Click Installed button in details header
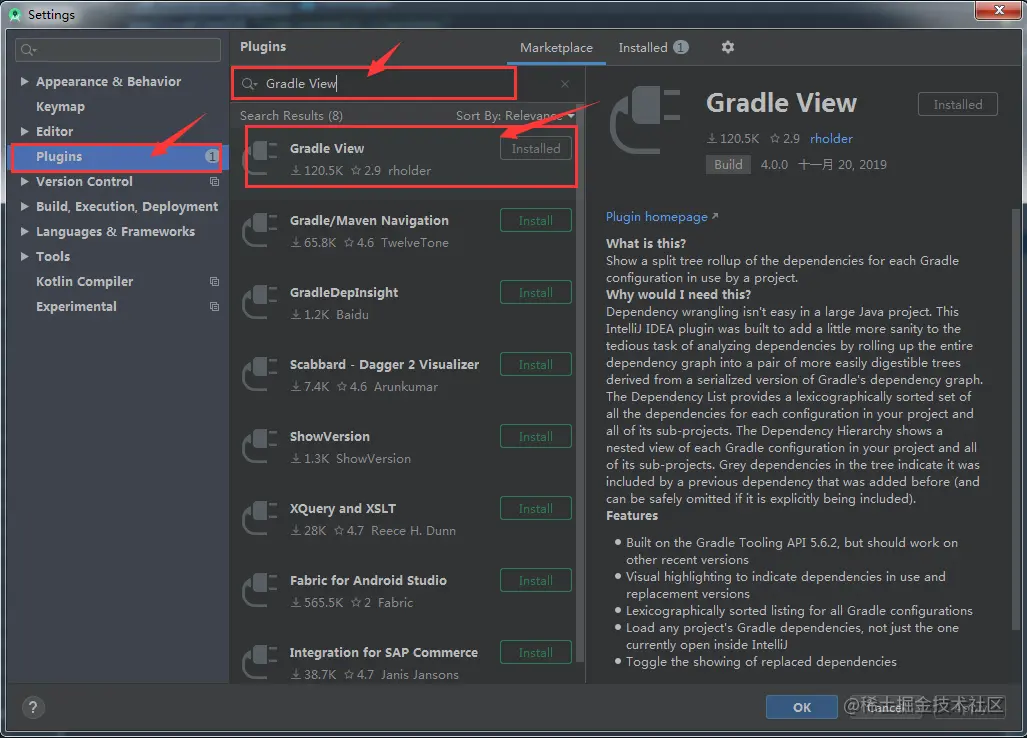This screenshot has width=1027, height=738. pos(957,105)
